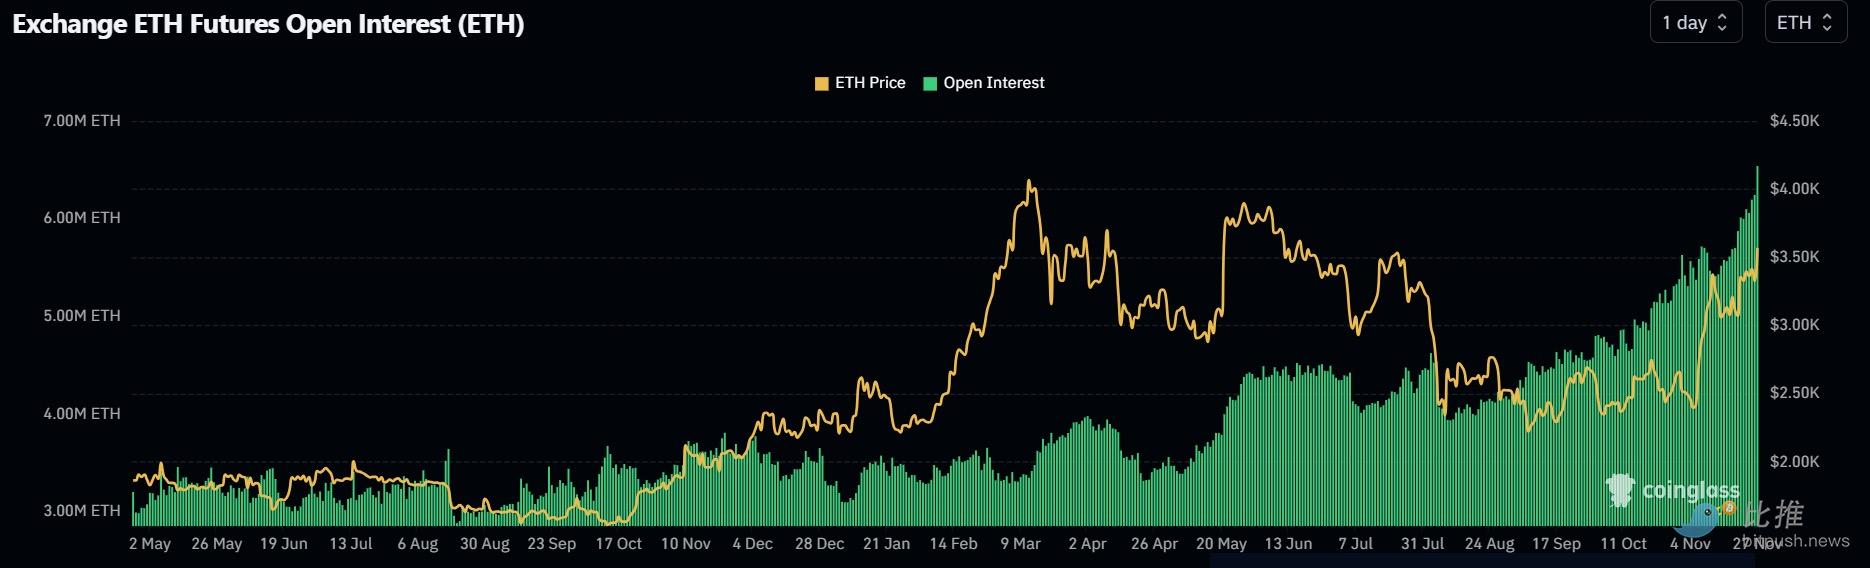1870x568 pixels.
Task: Click the coinglass logo icon
Action: [1620, 491]
